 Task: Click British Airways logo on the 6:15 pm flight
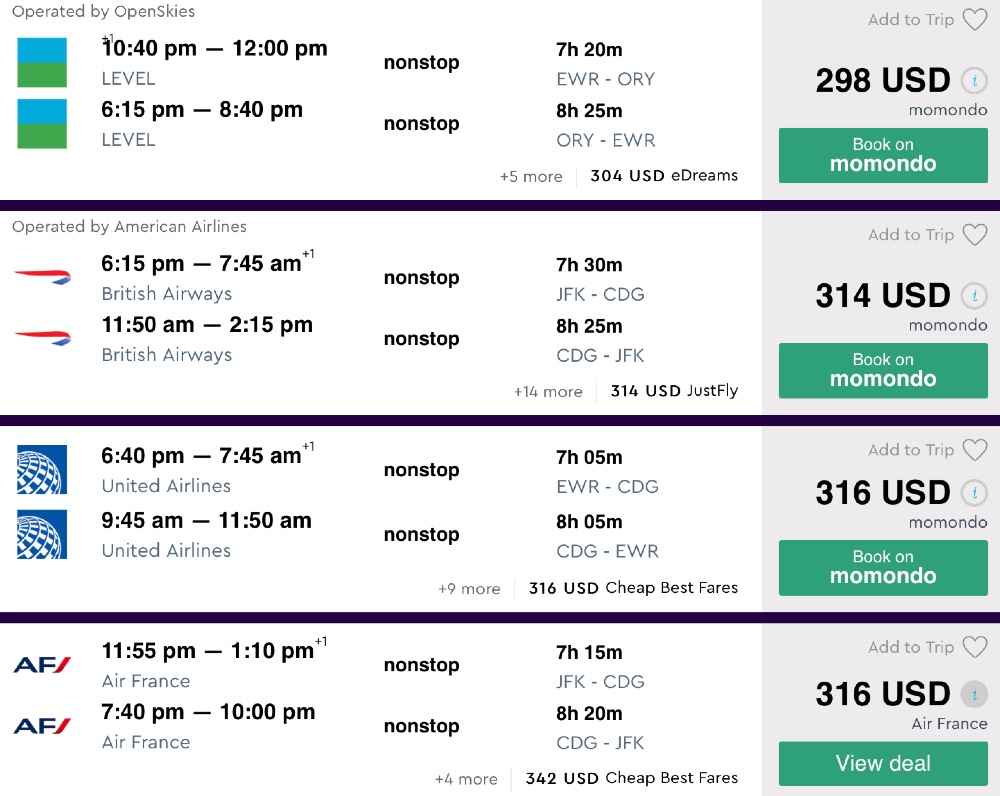click(x=42, y=277)
